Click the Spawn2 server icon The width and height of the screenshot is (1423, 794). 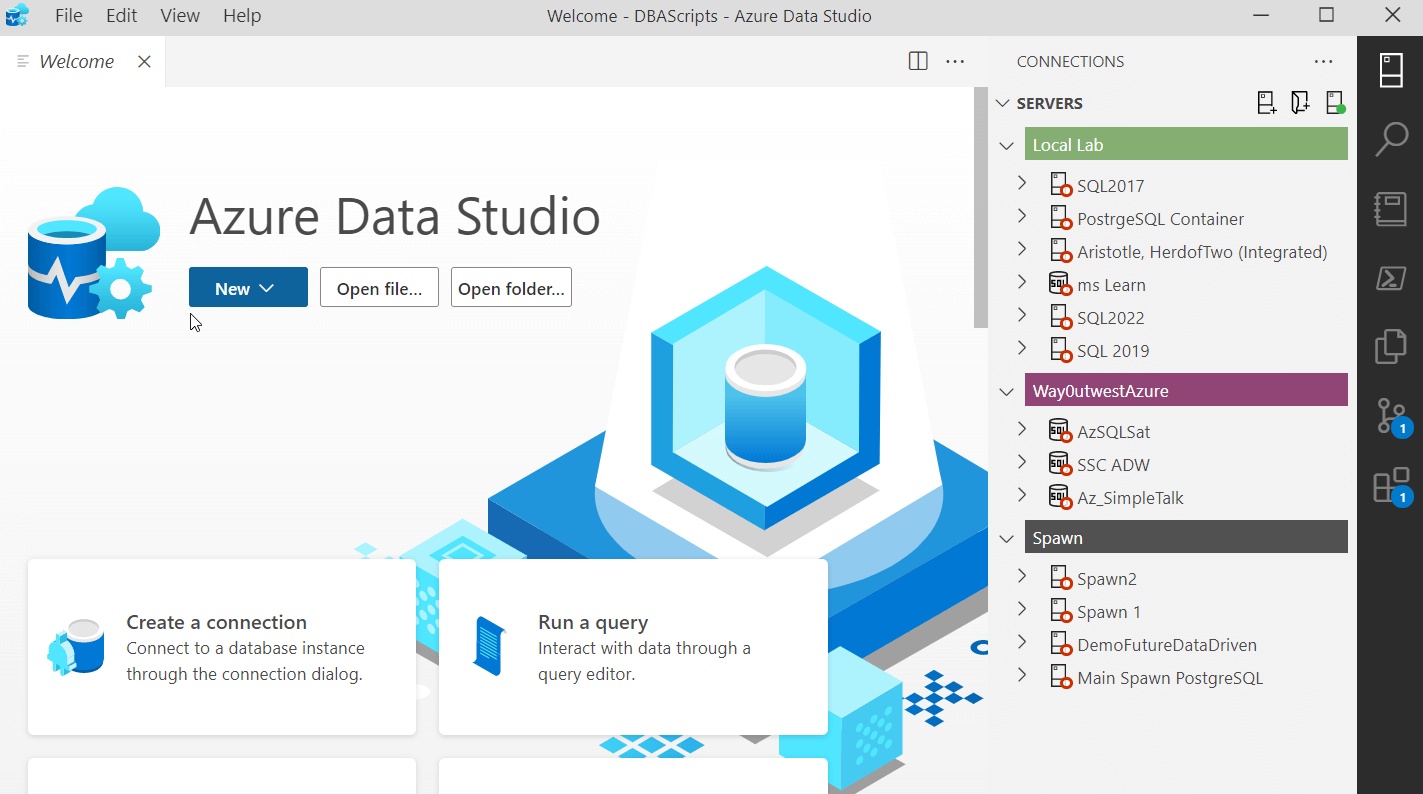[1061, 578]
